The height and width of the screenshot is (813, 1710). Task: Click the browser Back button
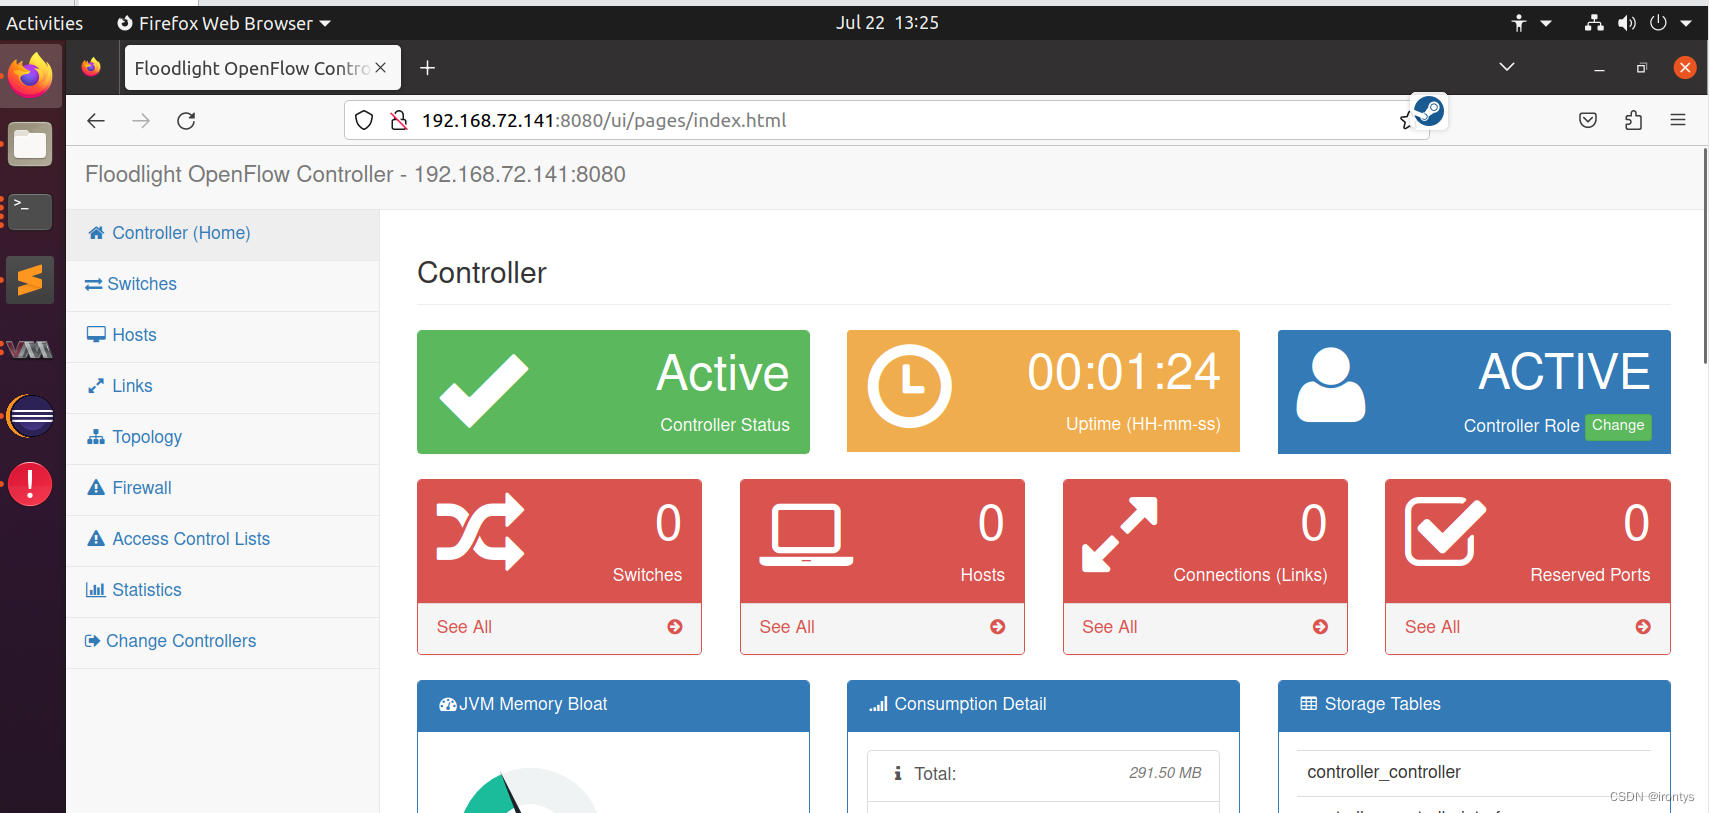(96, 121)
